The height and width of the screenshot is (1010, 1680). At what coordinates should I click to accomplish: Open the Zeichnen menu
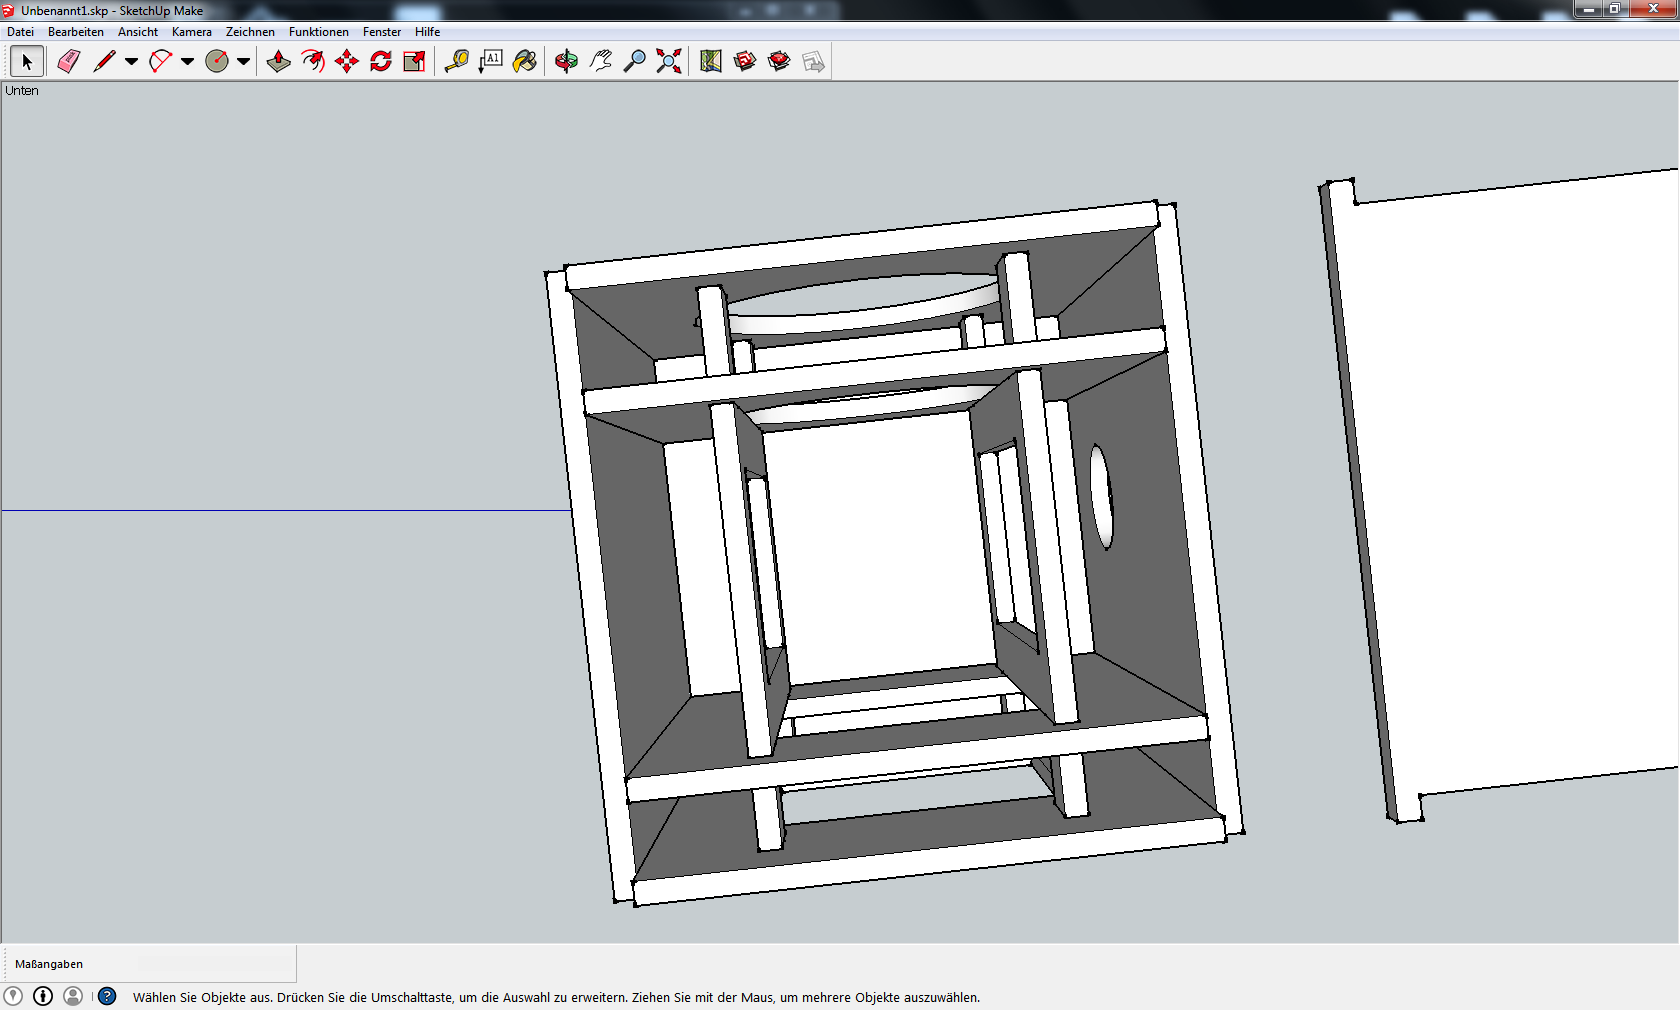250,32
